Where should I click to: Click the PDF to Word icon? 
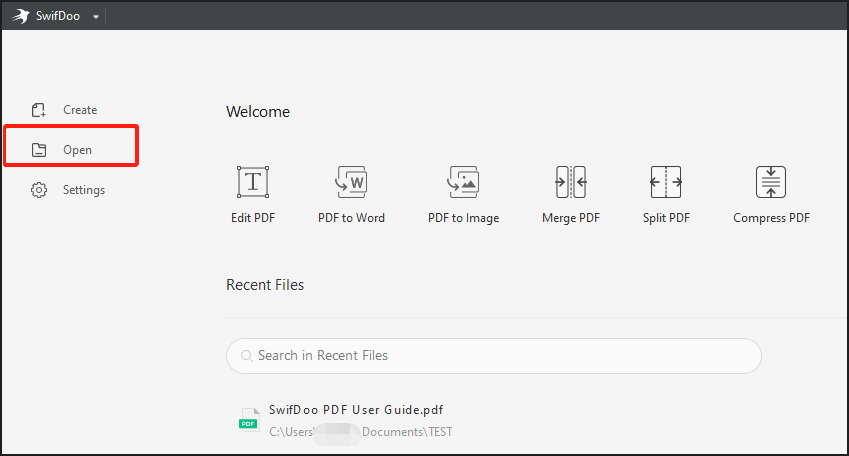coord(351,182)
